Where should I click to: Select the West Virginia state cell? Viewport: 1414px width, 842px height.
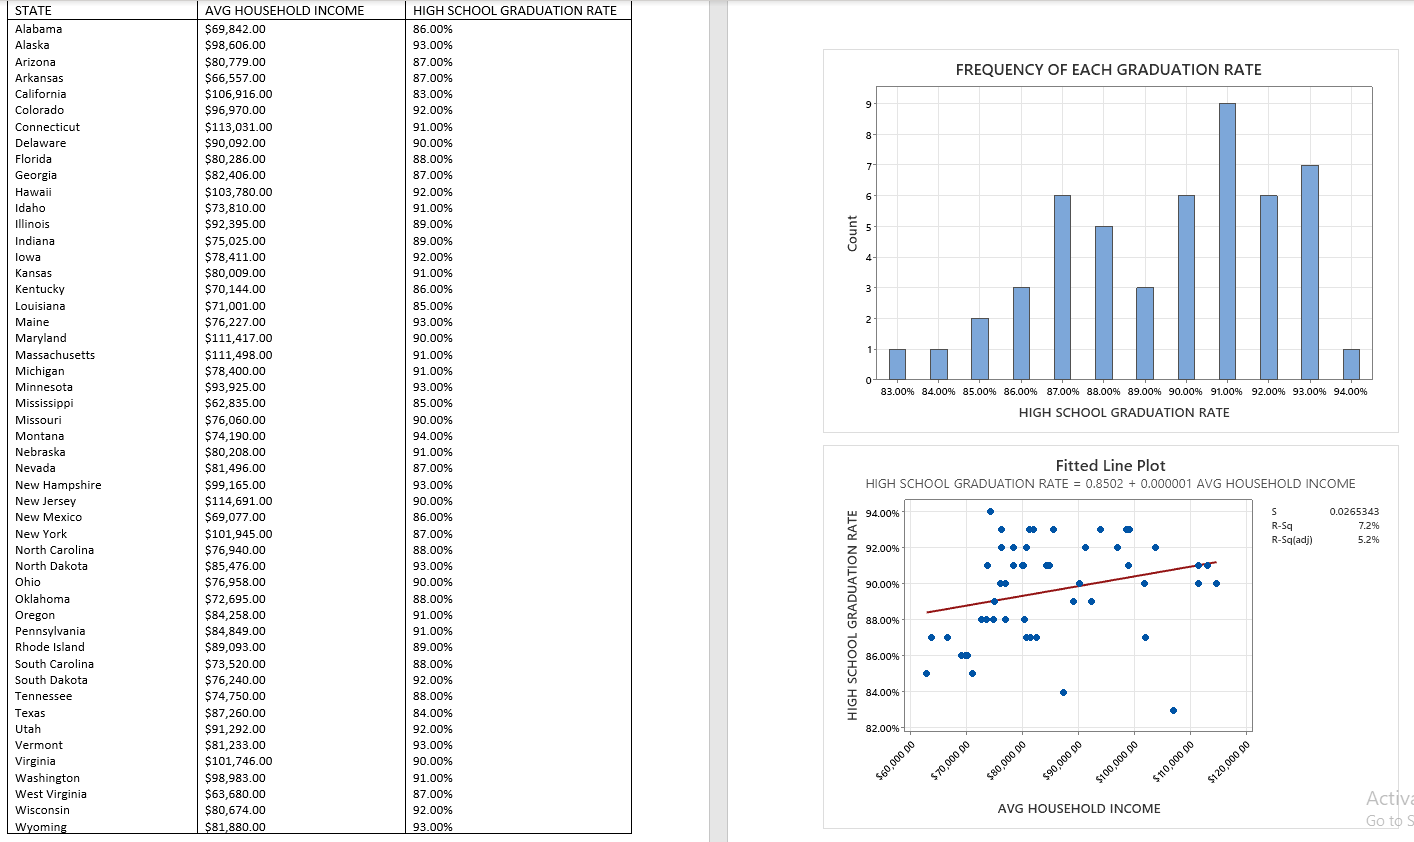[x=51, y=794]
